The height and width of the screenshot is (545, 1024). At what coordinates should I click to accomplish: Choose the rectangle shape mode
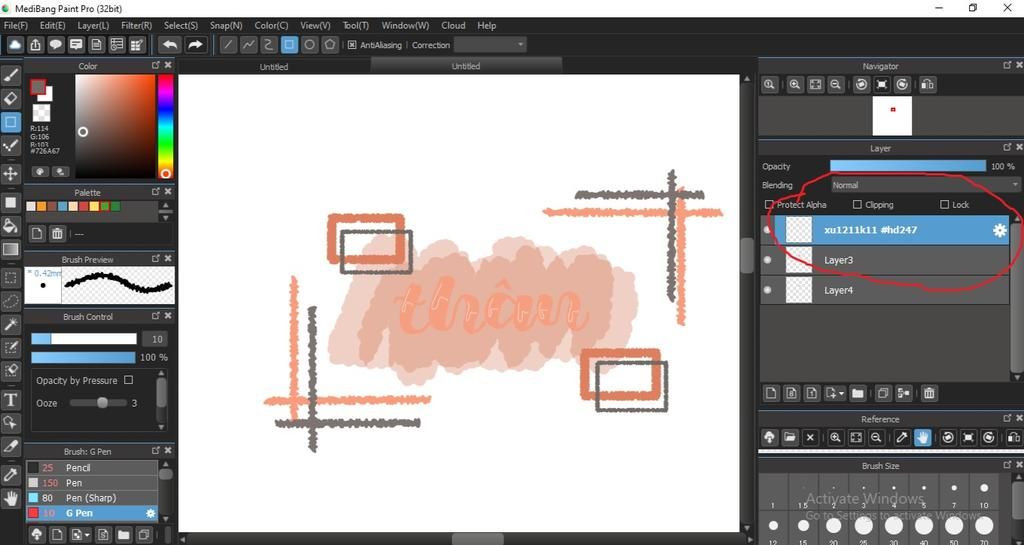[x=289, y=45]
